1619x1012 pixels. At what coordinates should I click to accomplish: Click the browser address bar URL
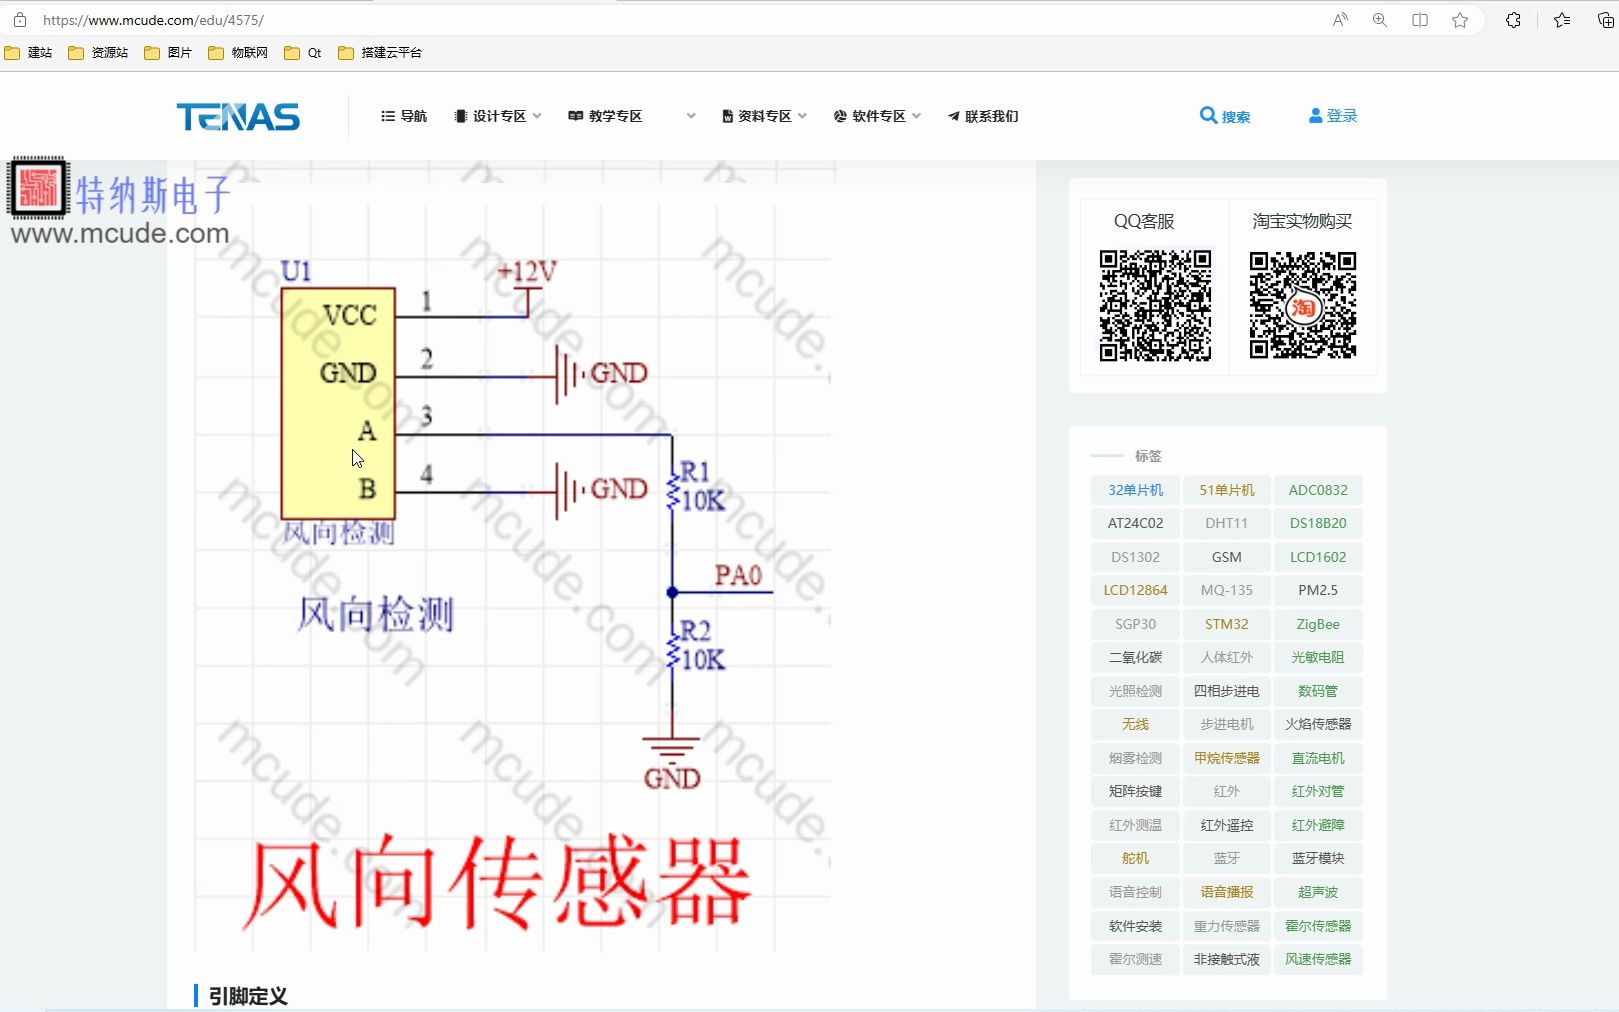pos(153,20)
